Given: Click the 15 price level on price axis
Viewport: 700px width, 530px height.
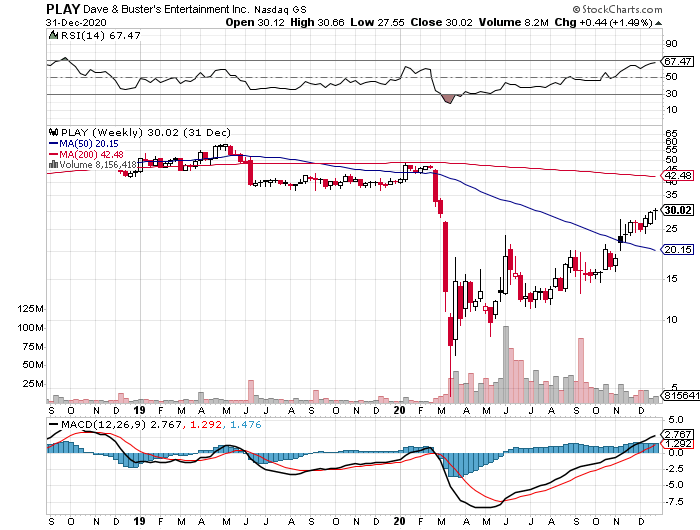Looking at the screenshot, I should pos(671,279).
